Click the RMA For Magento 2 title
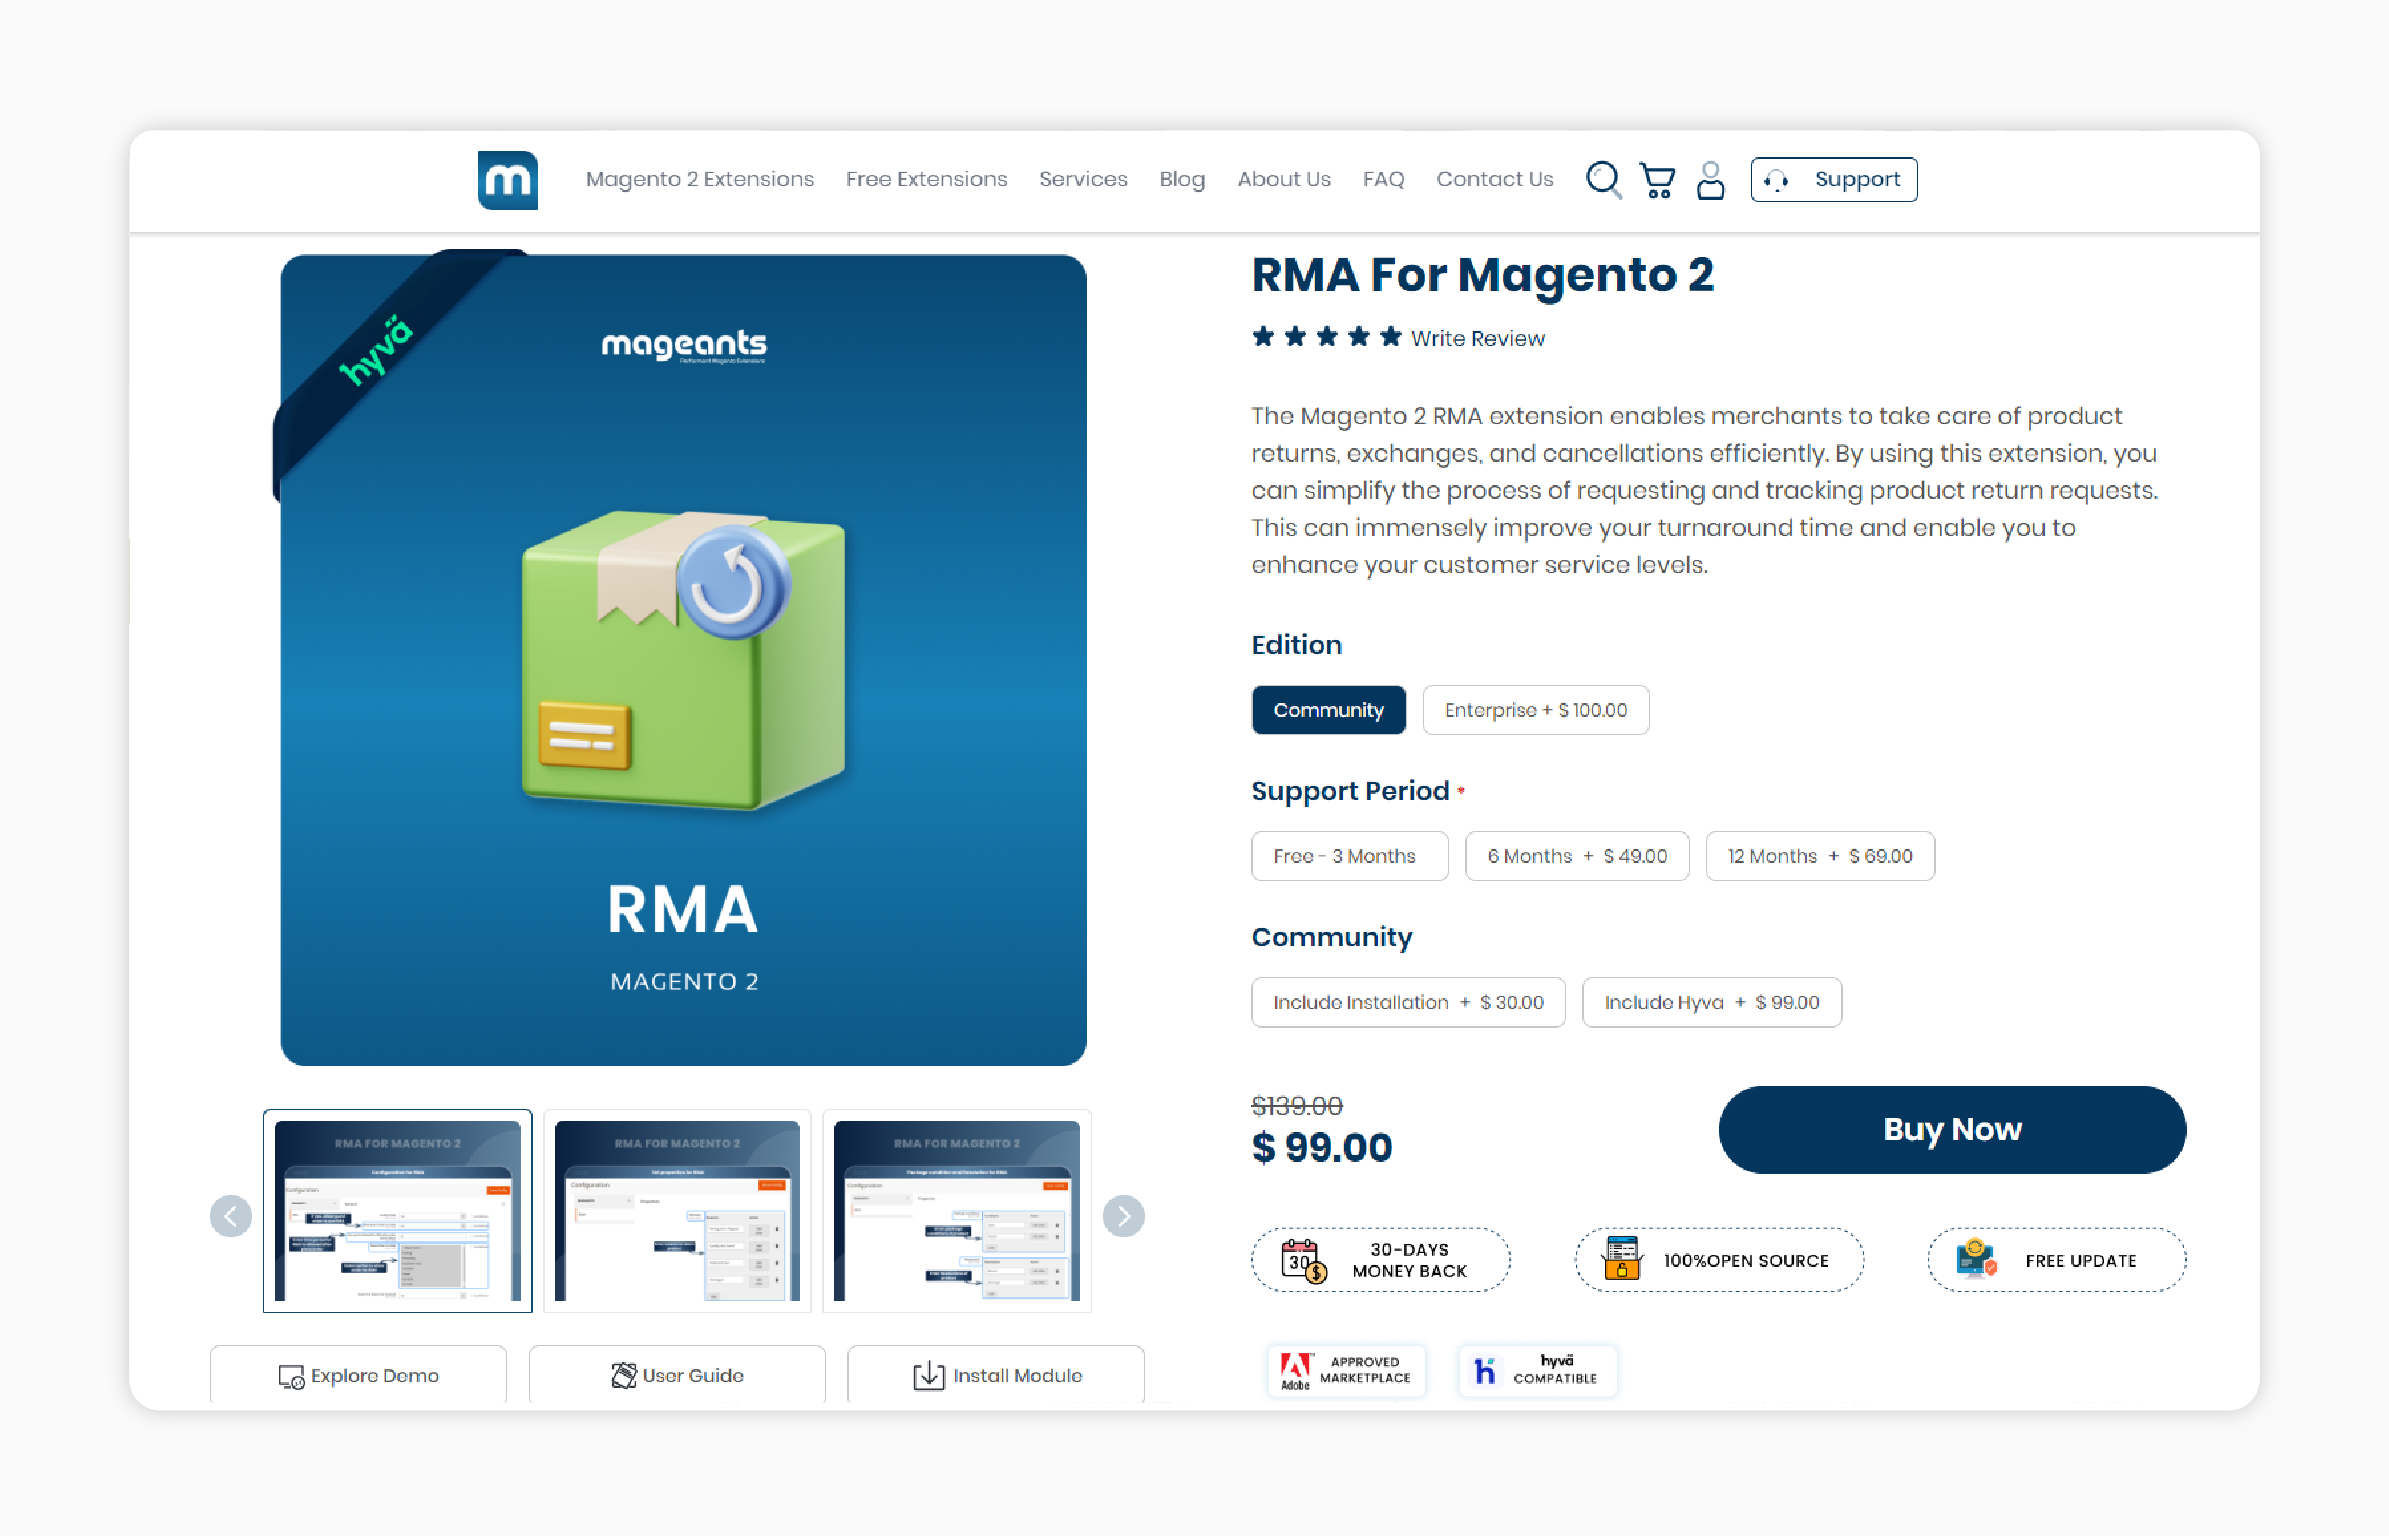 [x=1483, y=275]
